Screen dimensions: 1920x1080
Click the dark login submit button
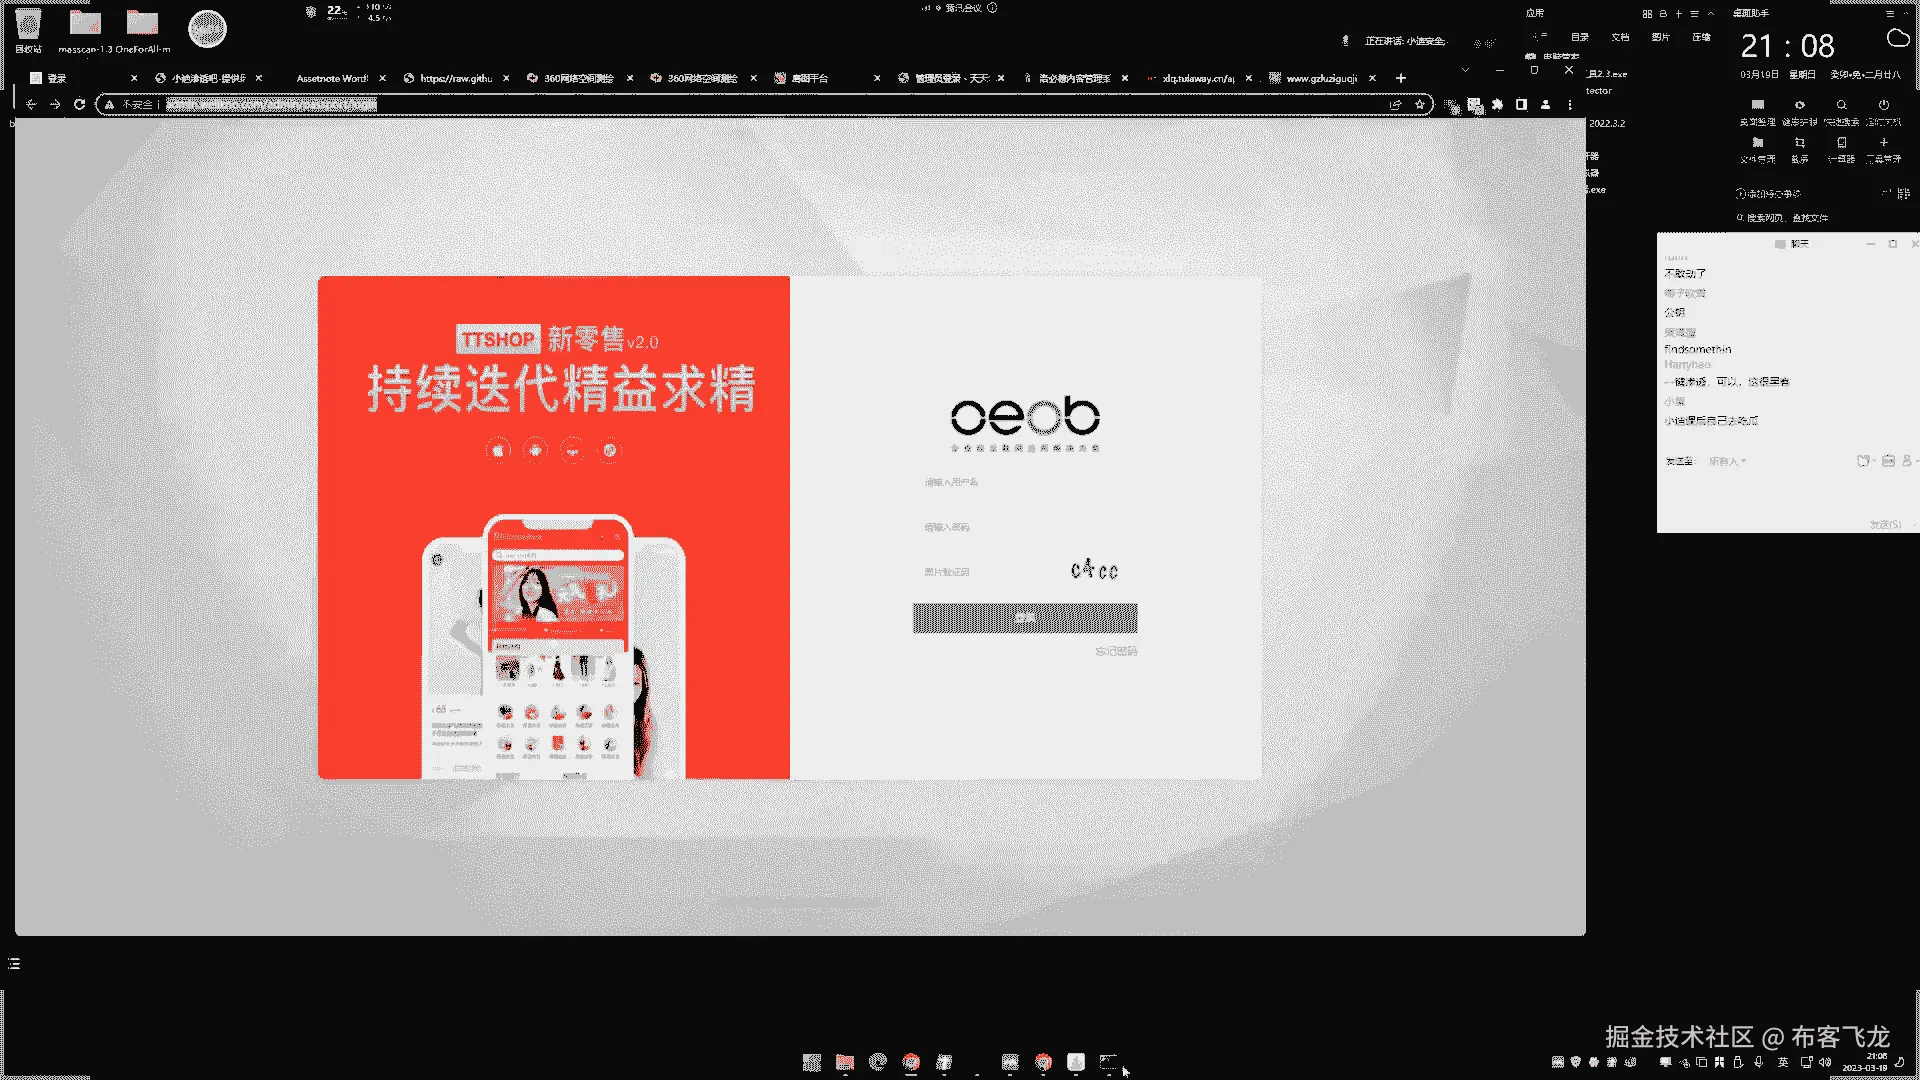1024,618
